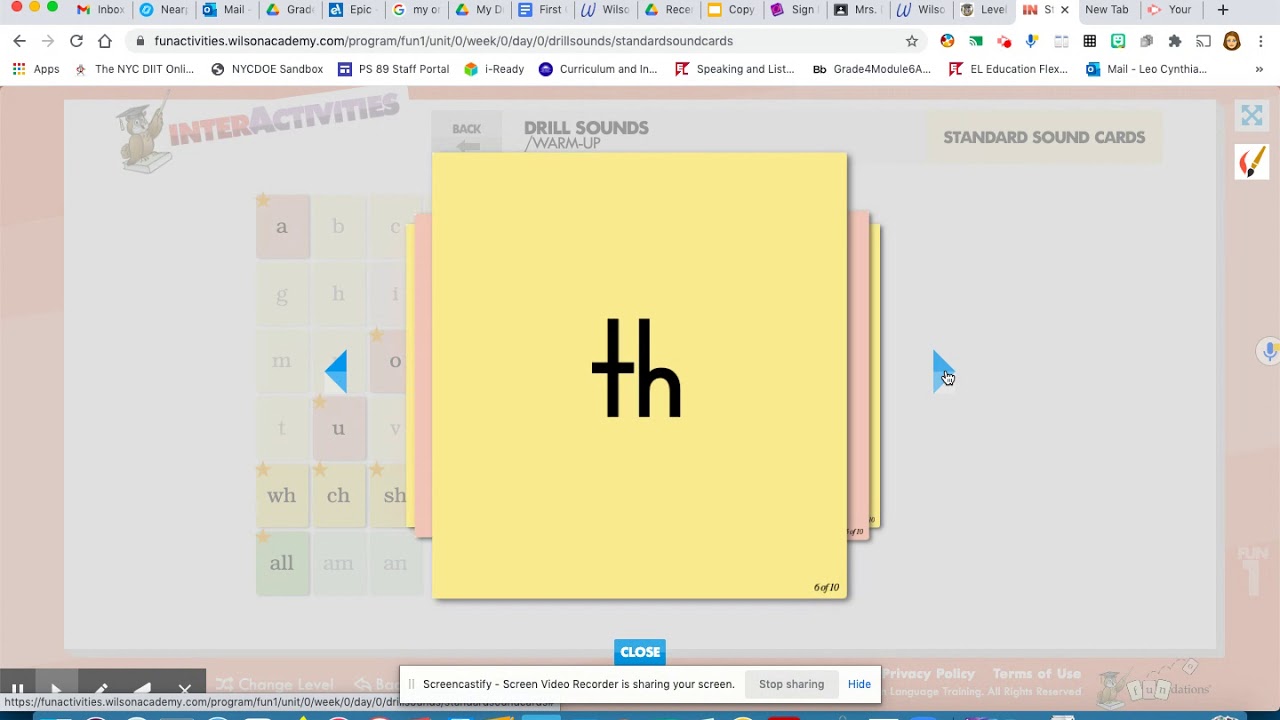
Task: Select the 'u' sound tile
Action: [x=338, y=429]
